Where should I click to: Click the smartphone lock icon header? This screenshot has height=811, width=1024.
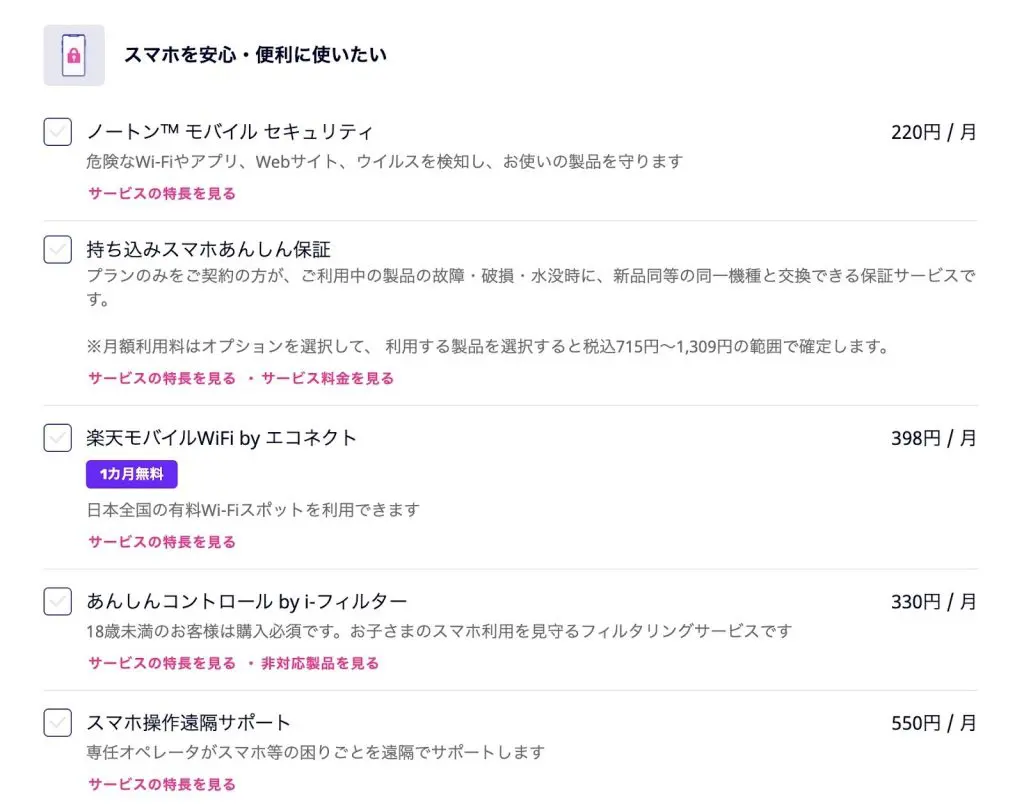coord(75,55)
